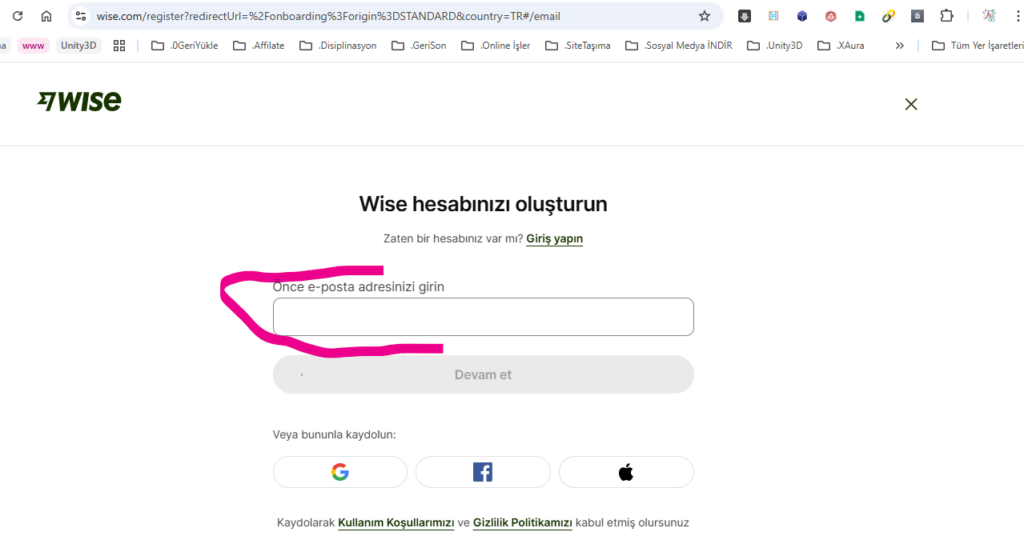Screen dimensions: 1024x540
Task: Open the 'Unity3D' bookmark chip
Action: point(78,46)
